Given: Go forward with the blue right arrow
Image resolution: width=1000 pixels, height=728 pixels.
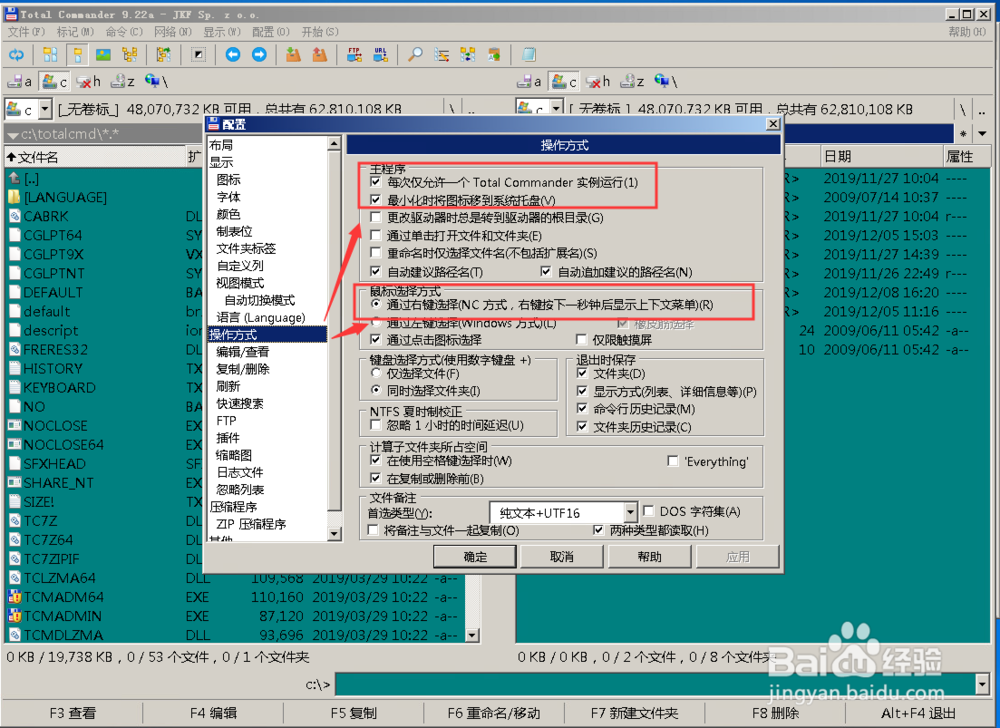Looking at the screenshot, I should click(x=259, y=55).
